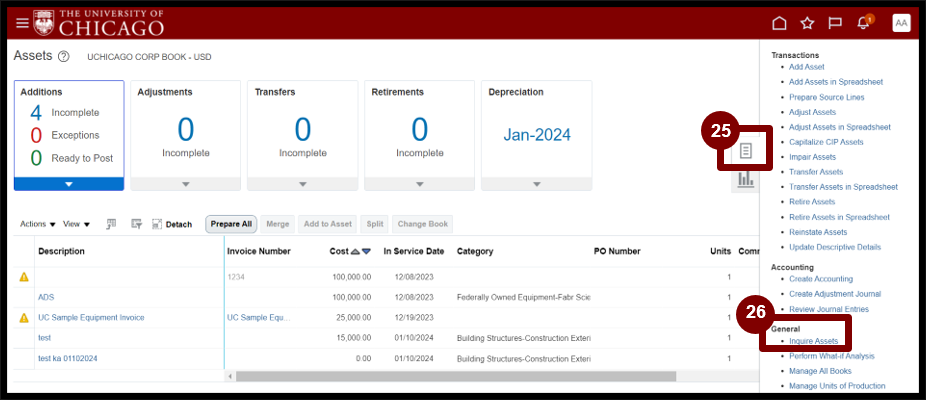Open UC Sample Equipment Invoice description link
This screenshot has width=926, height=400.
point(91,318)
